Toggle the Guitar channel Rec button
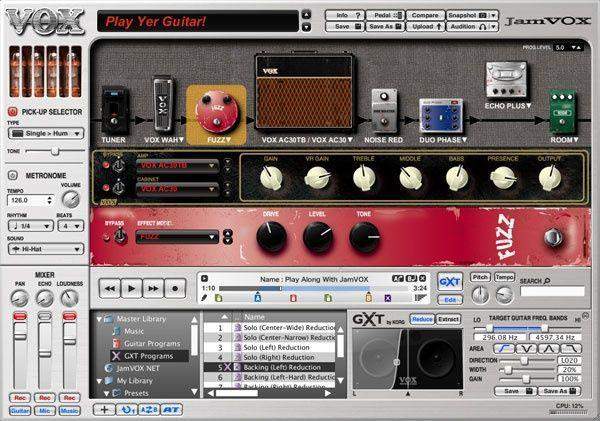 20,398
